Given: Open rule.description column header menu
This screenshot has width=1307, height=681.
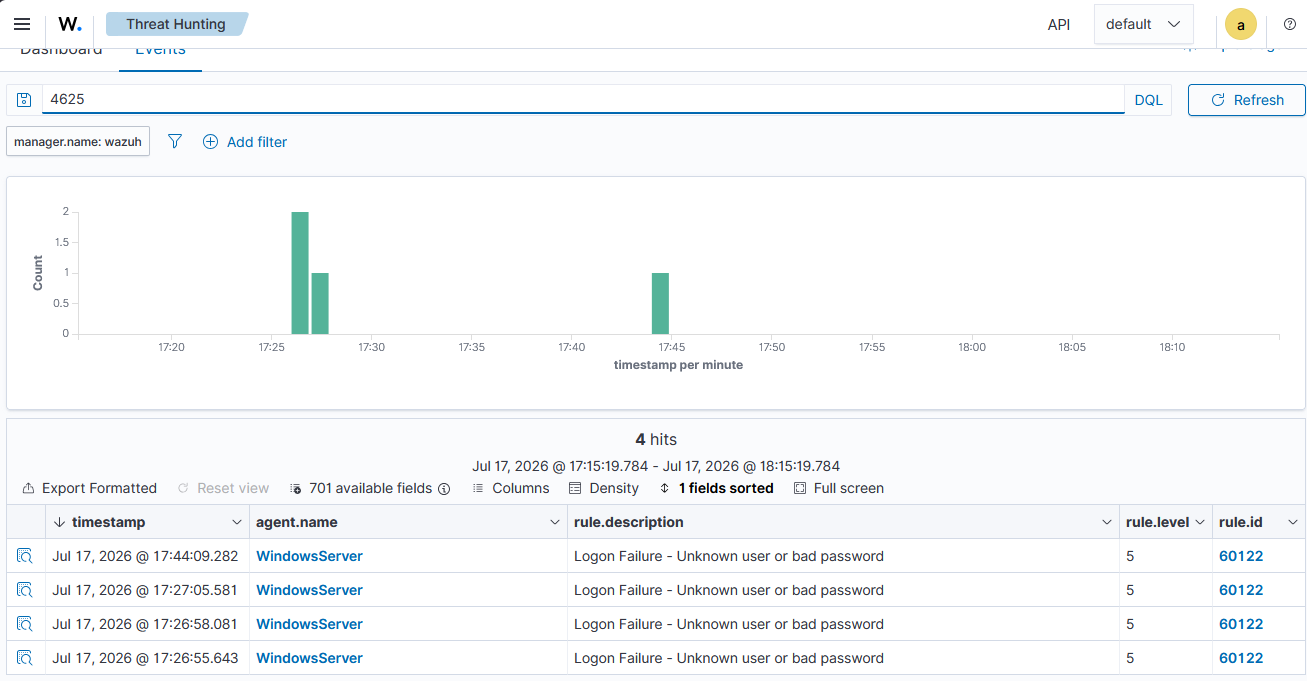Looking at the screenshot, I should click(x=1107, y=522).
